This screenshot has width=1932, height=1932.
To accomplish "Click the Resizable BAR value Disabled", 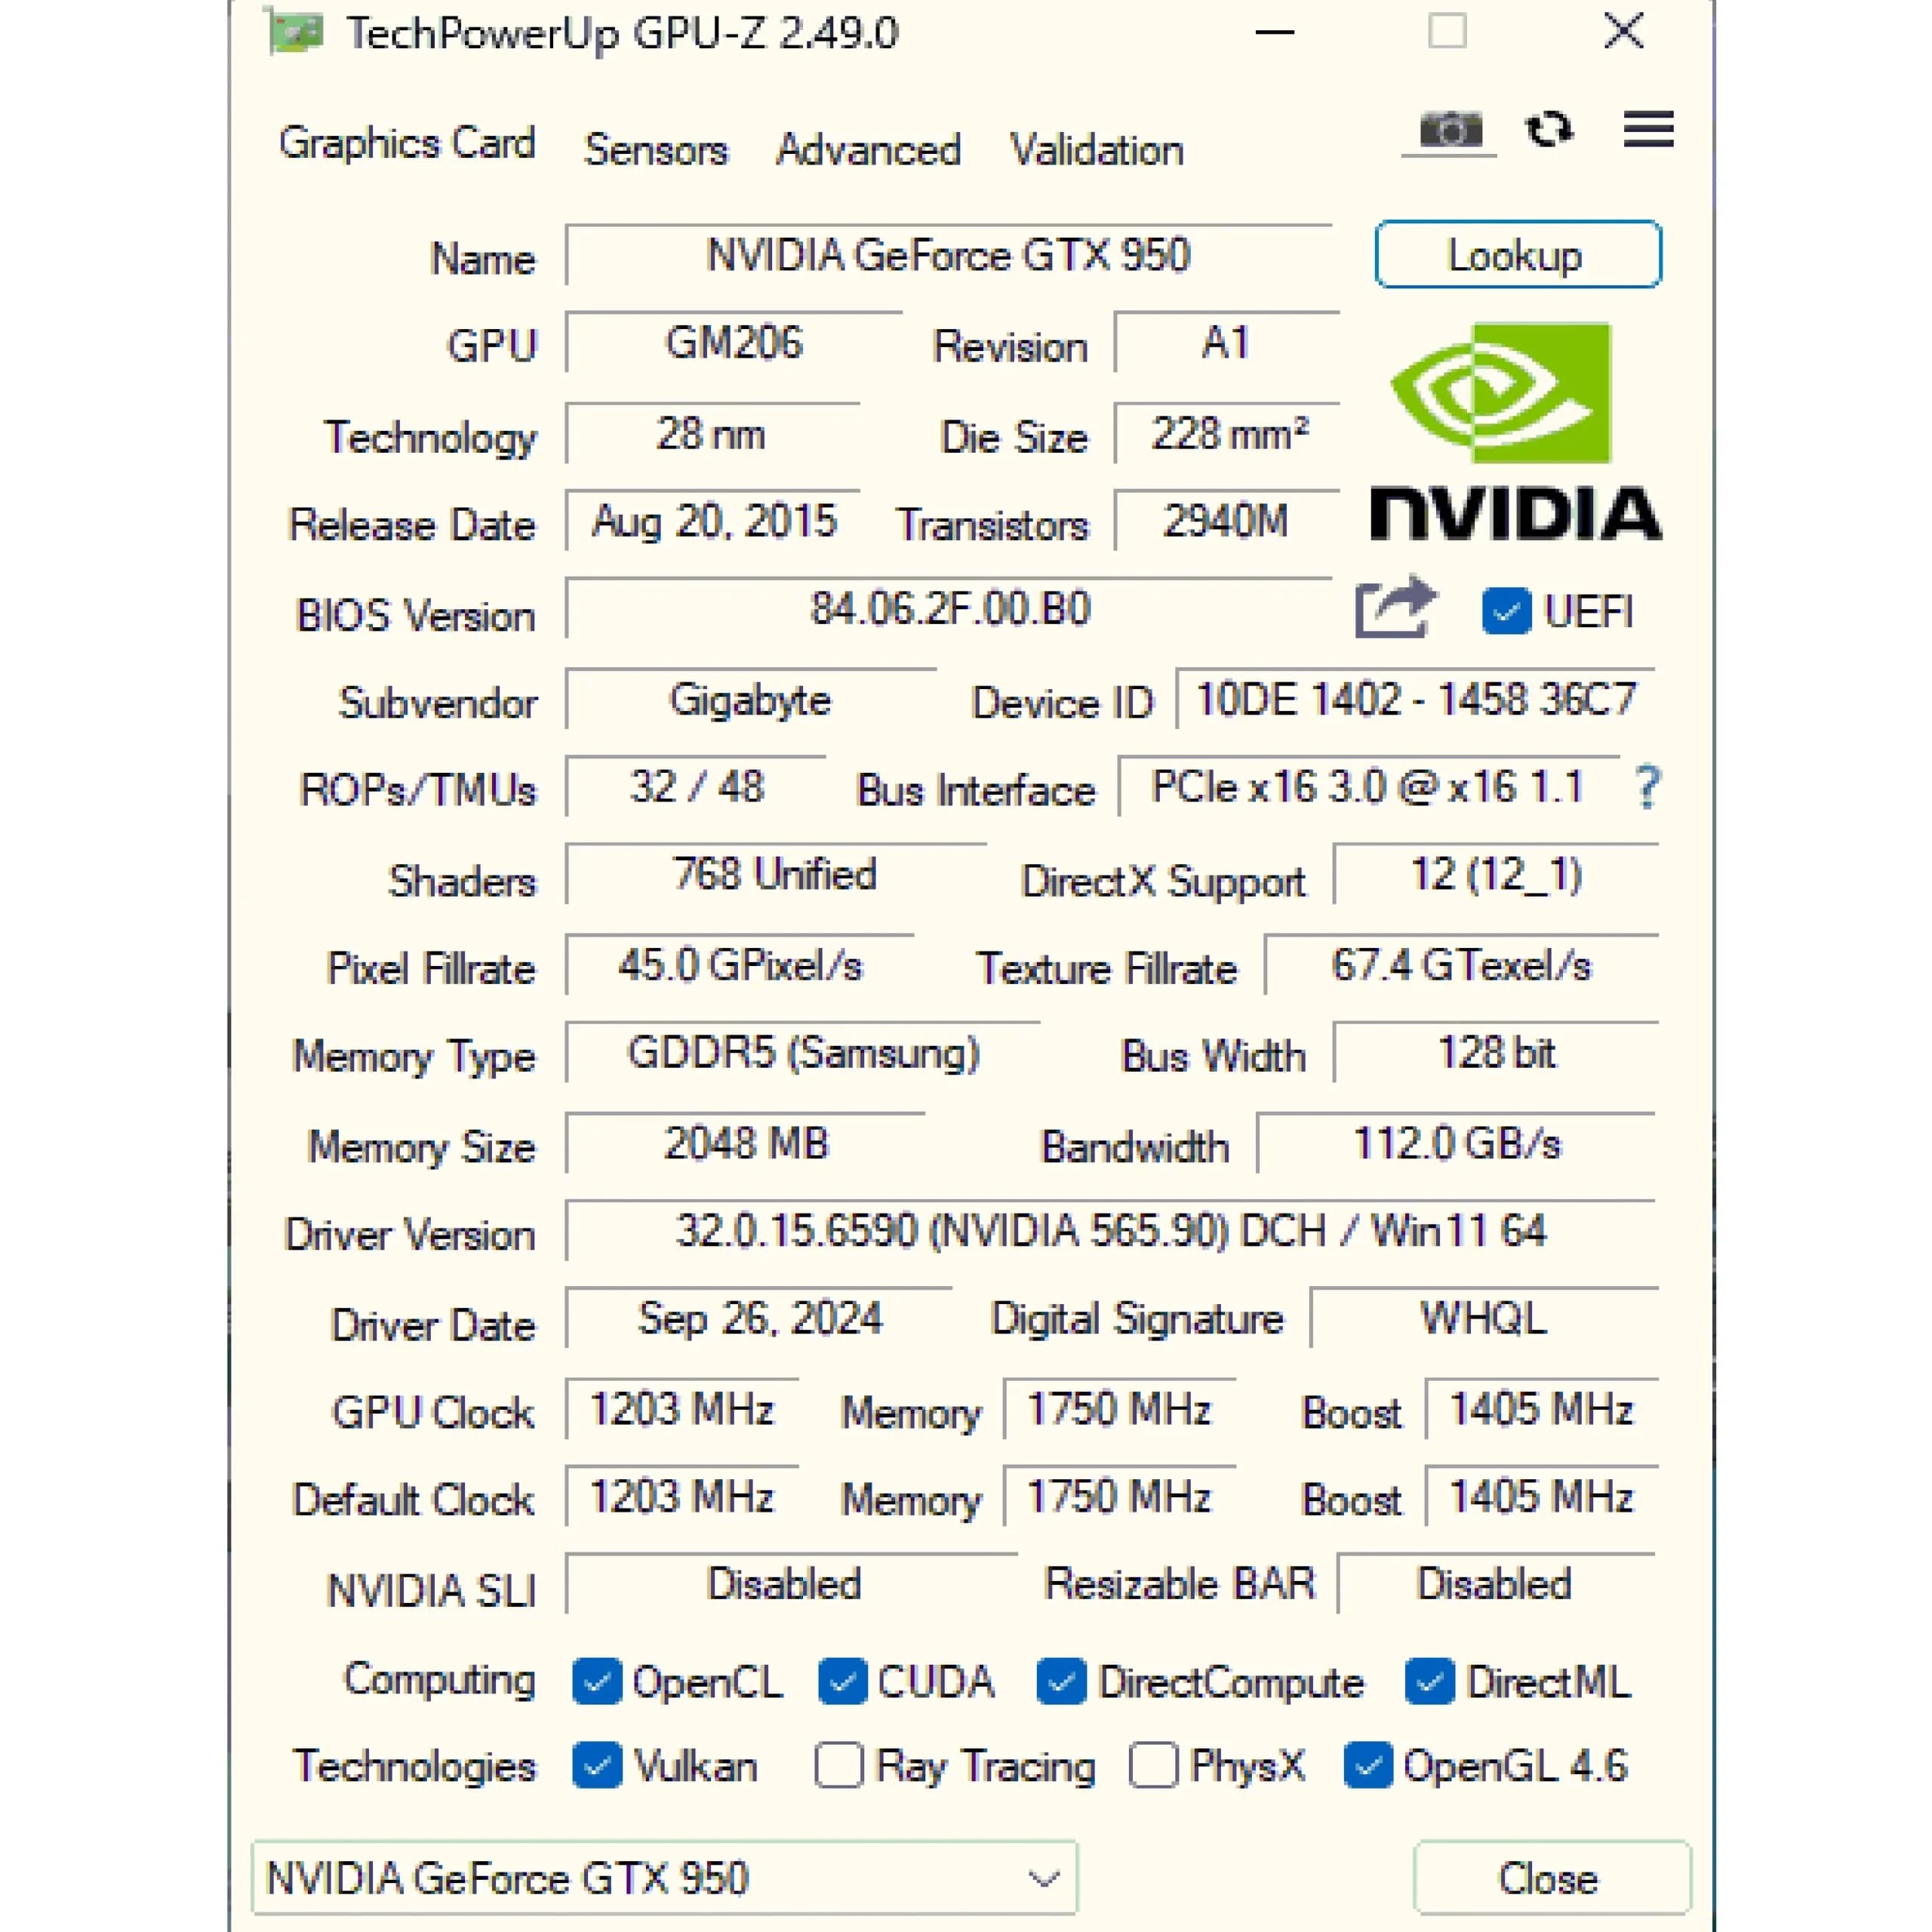I will 1495,1584.
